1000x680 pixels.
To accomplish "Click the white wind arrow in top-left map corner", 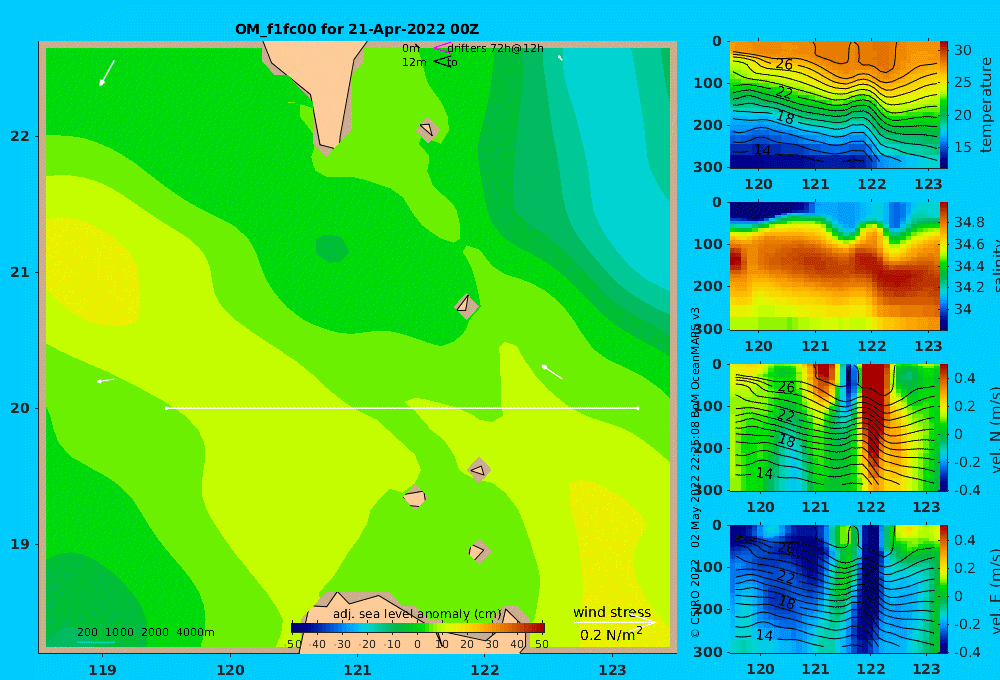I will [107, 73].
